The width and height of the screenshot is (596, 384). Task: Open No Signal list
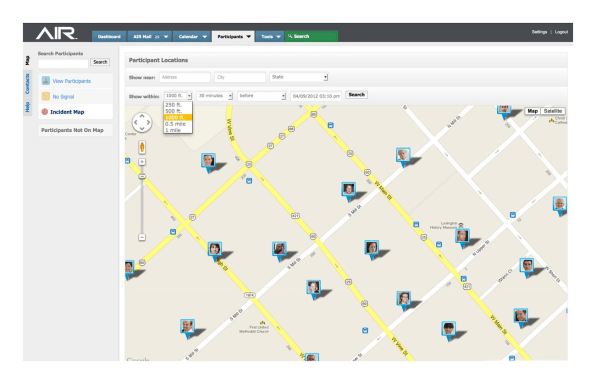coord(63,97)
